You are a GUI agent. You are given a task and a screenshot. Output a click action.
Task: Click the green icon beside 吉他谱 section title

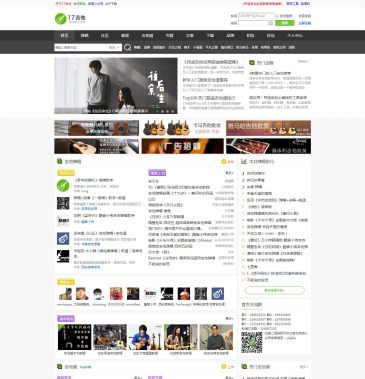(59, 367)
